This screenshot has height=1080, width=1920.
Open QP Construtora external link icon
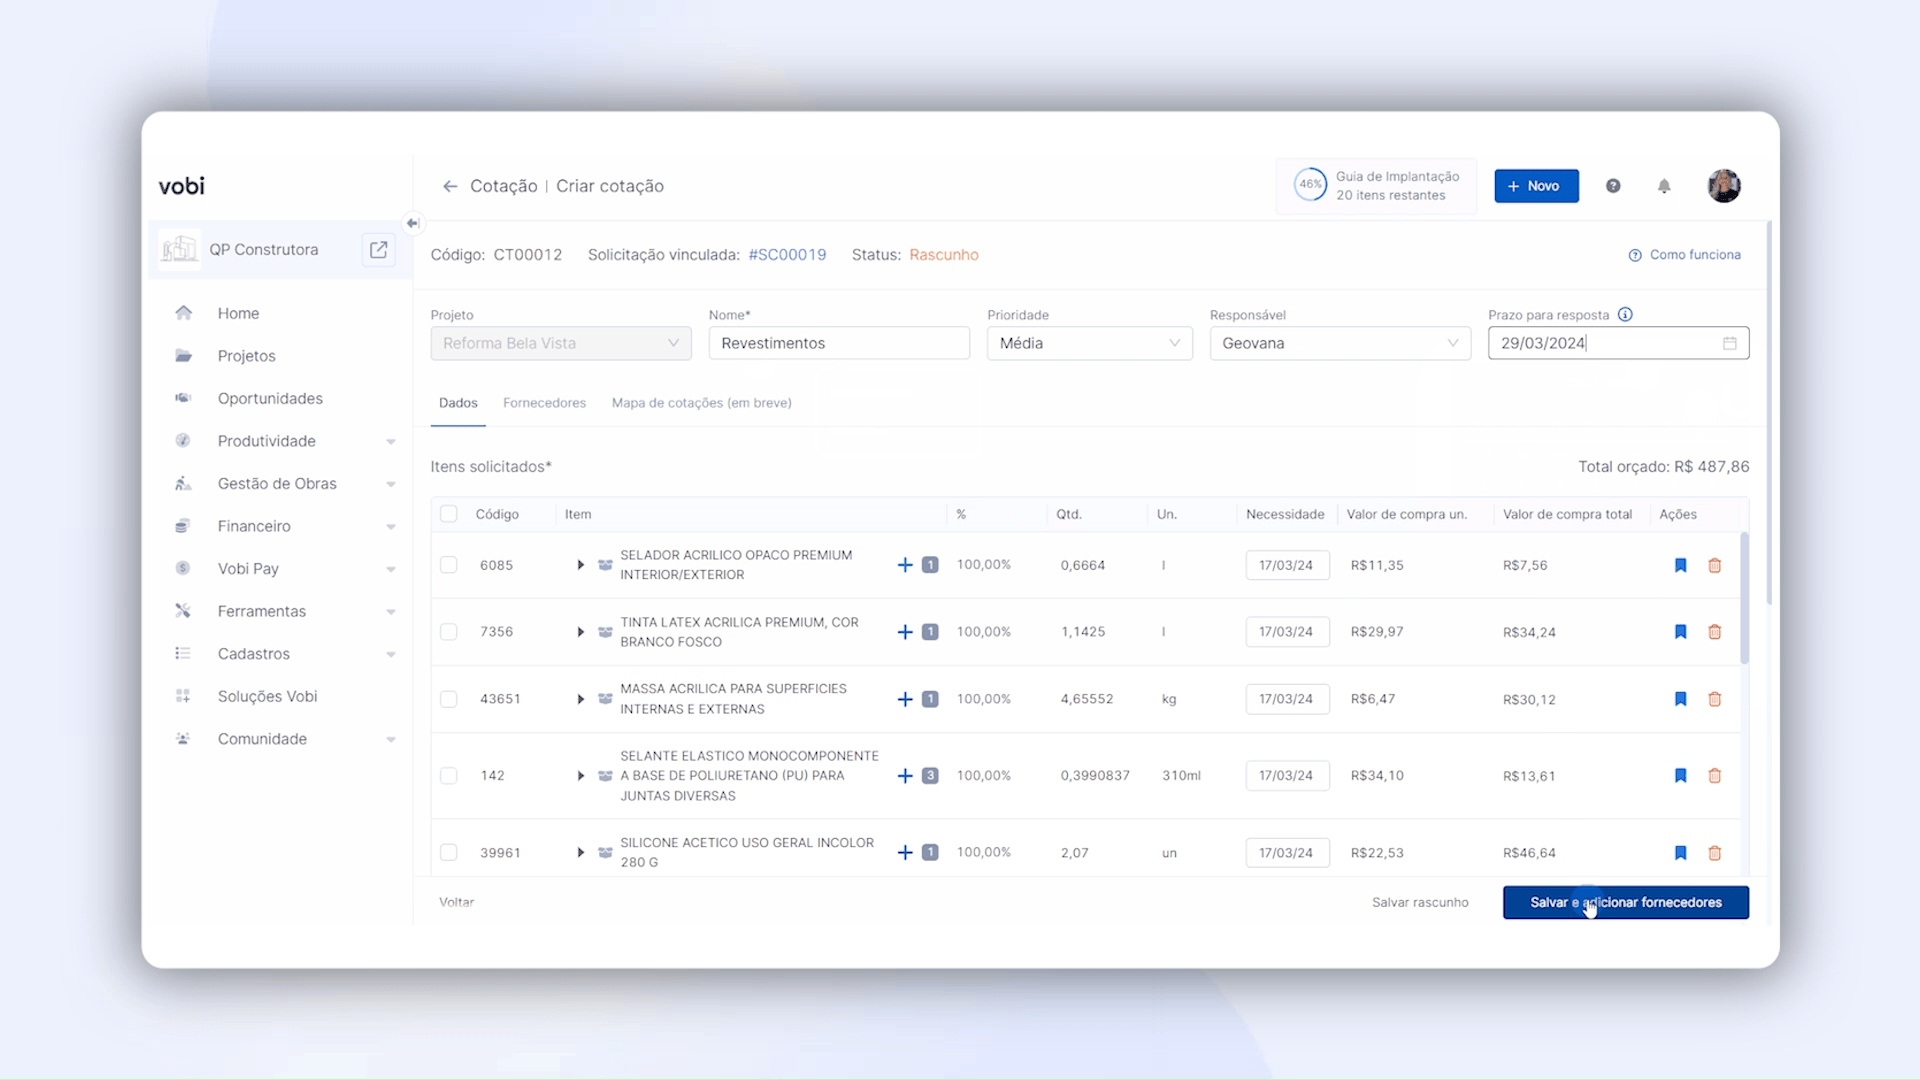pyautogui.click(x=378, y=250)
